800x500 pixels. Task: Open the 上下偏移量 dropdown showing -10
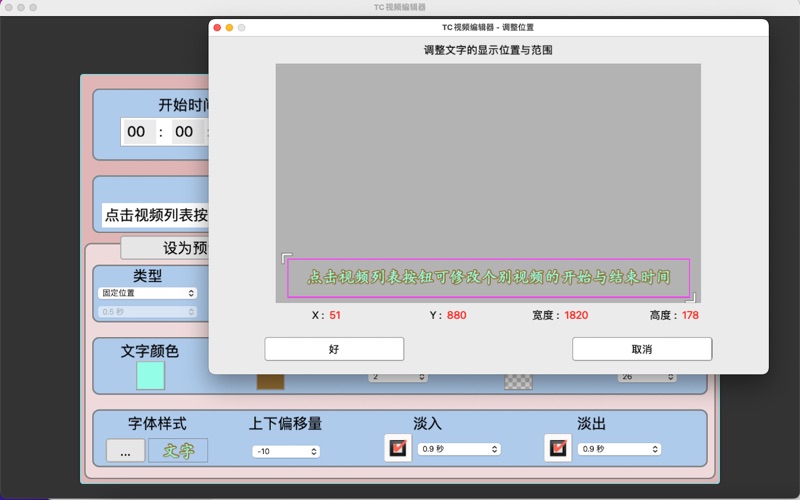coord(286,452)
